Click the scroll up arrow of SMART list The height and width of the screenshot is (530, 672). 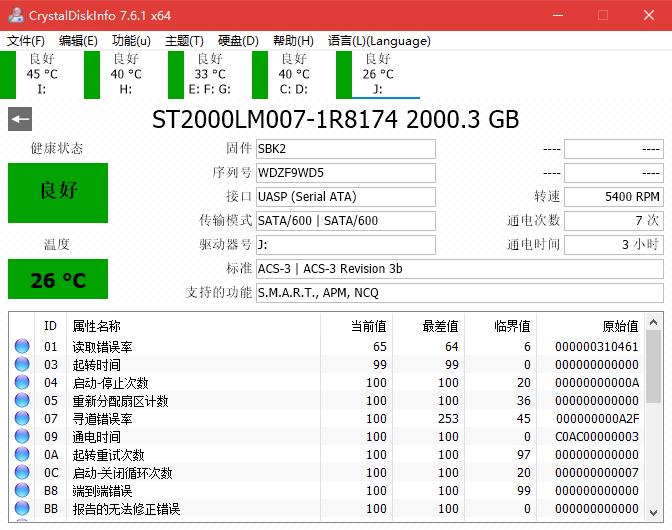[x=654, y=322]
